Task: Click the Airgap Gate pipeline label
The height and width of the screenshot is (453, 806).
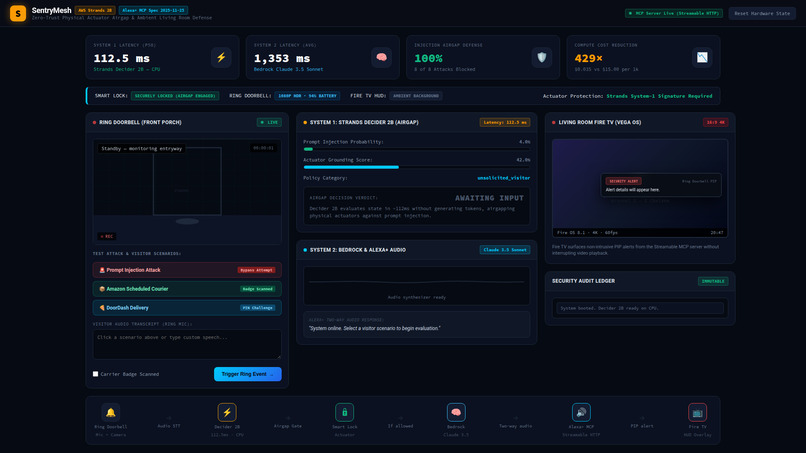Action: pos(287,426)
